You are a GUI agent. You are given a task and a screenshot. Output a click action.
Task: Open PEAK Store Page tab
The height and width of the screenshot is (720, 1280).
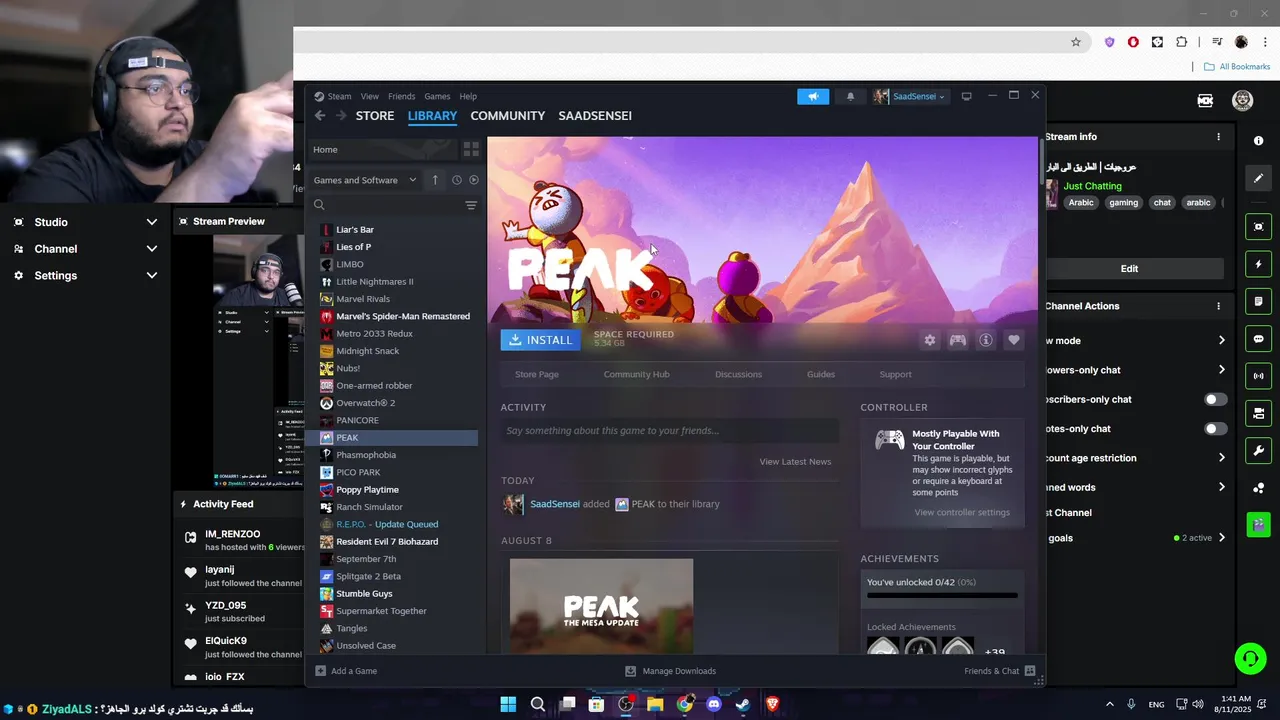click(537, 374)
